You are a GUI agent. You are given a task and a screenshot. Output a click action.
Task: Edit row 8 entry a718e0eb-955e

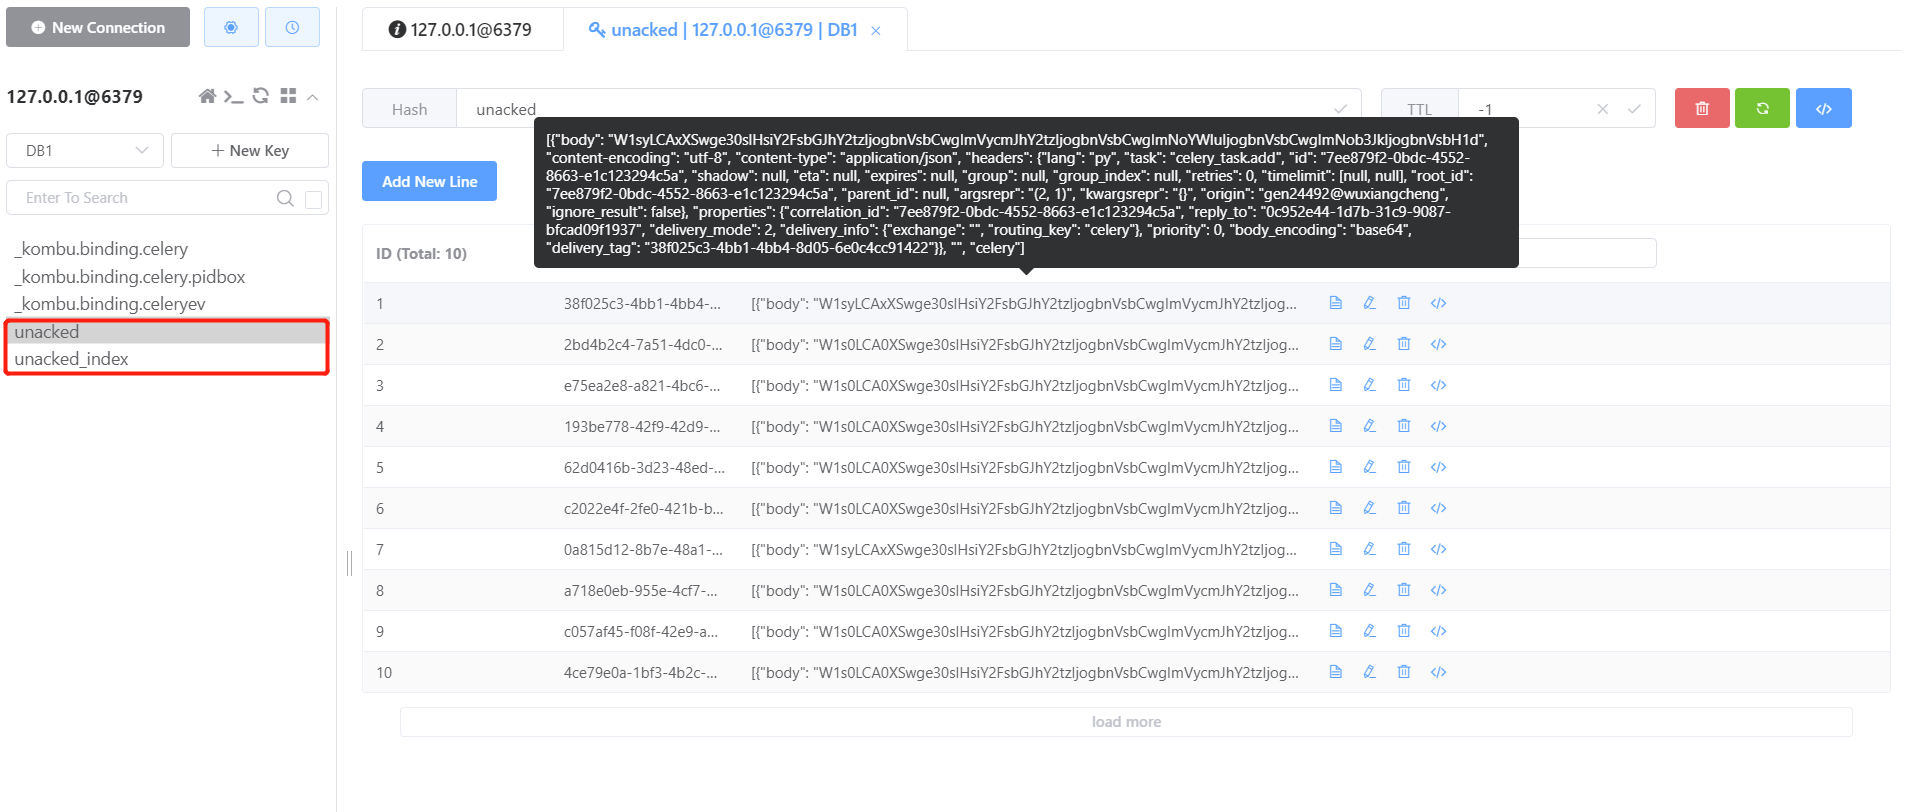tap(1370, 590)
